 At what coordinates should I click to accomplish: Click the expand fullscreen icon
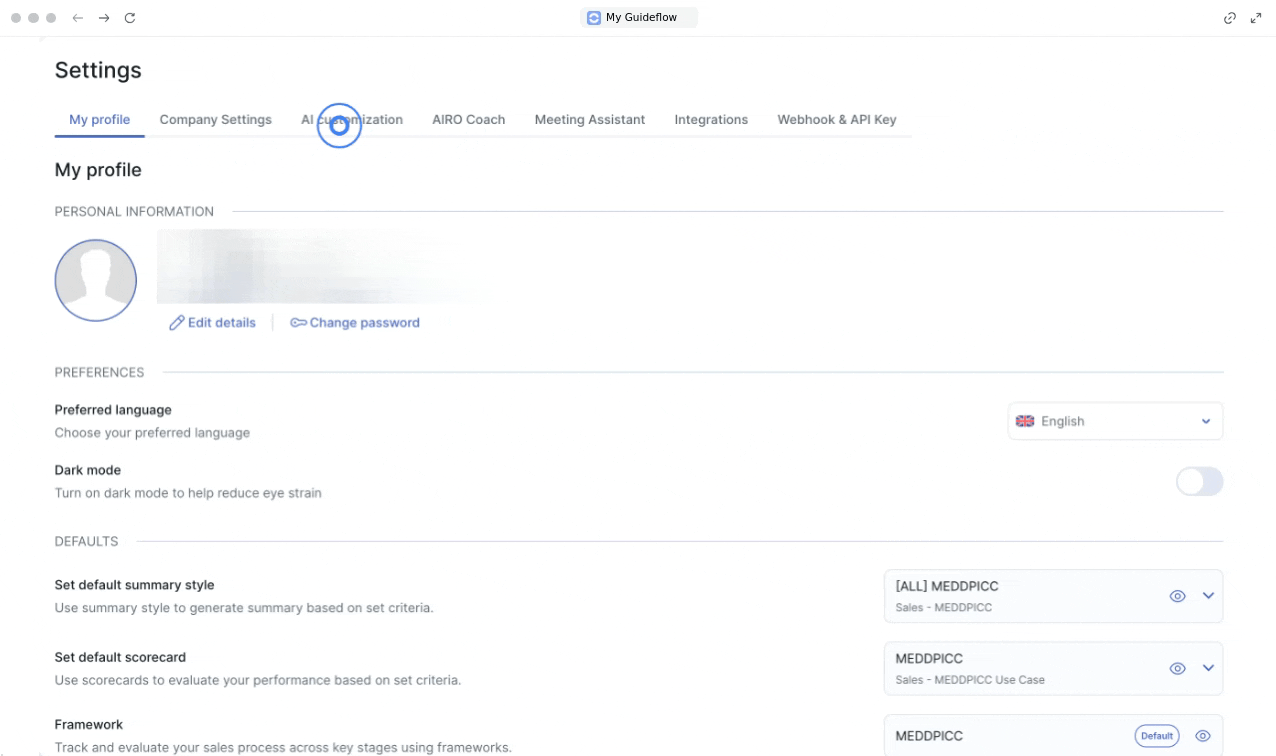[1256, 18]
